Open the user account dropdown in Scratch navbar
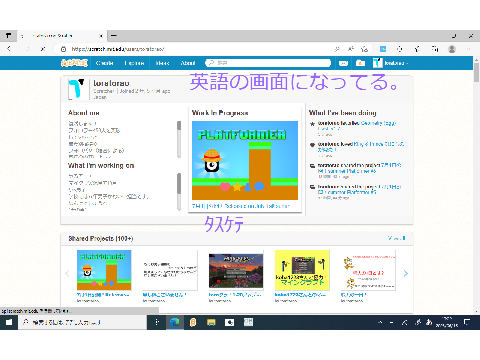Screen dimensions: 480x360 pos(391,63)
